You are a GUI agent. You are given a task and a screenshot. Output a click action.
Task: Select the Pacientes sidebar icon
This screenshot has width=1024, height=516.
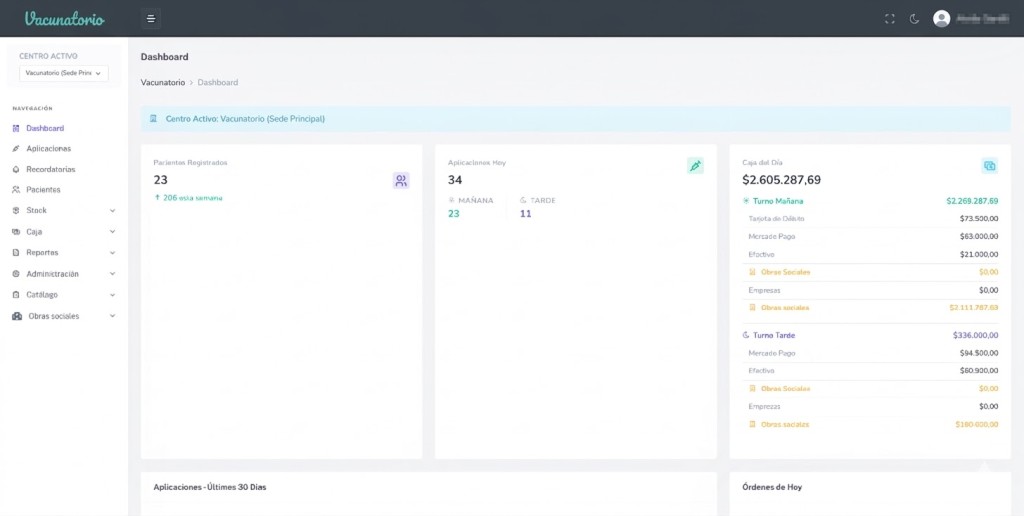pyautogui.click(x=16, y=189)
